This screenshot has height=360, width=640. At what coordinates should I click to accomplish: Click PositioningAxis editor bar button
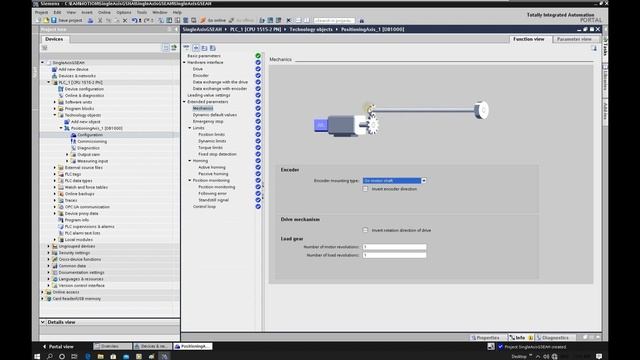[192, 346]
